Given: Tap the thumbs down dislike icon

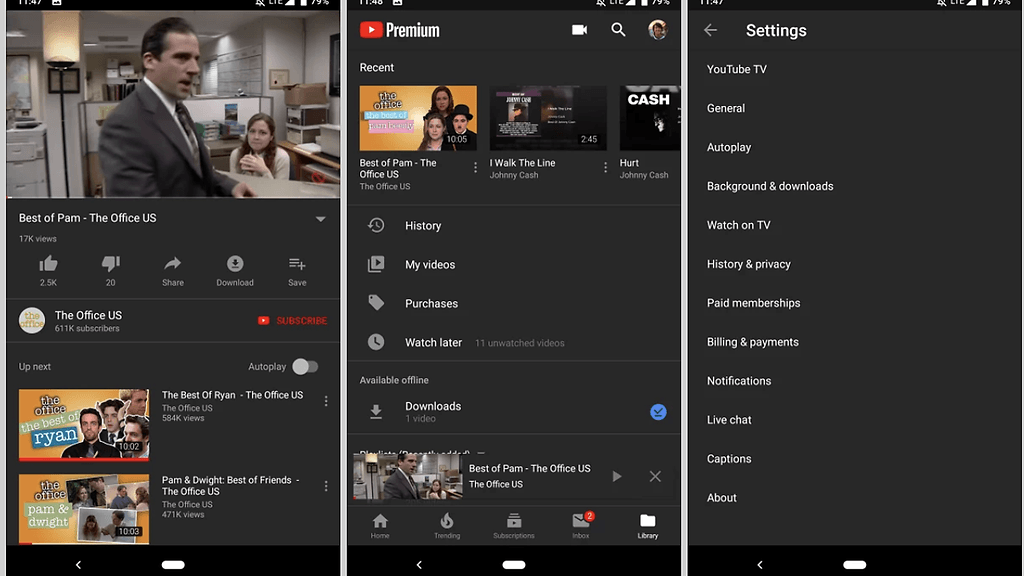Looking at the screenshot, I should [111, 264].
